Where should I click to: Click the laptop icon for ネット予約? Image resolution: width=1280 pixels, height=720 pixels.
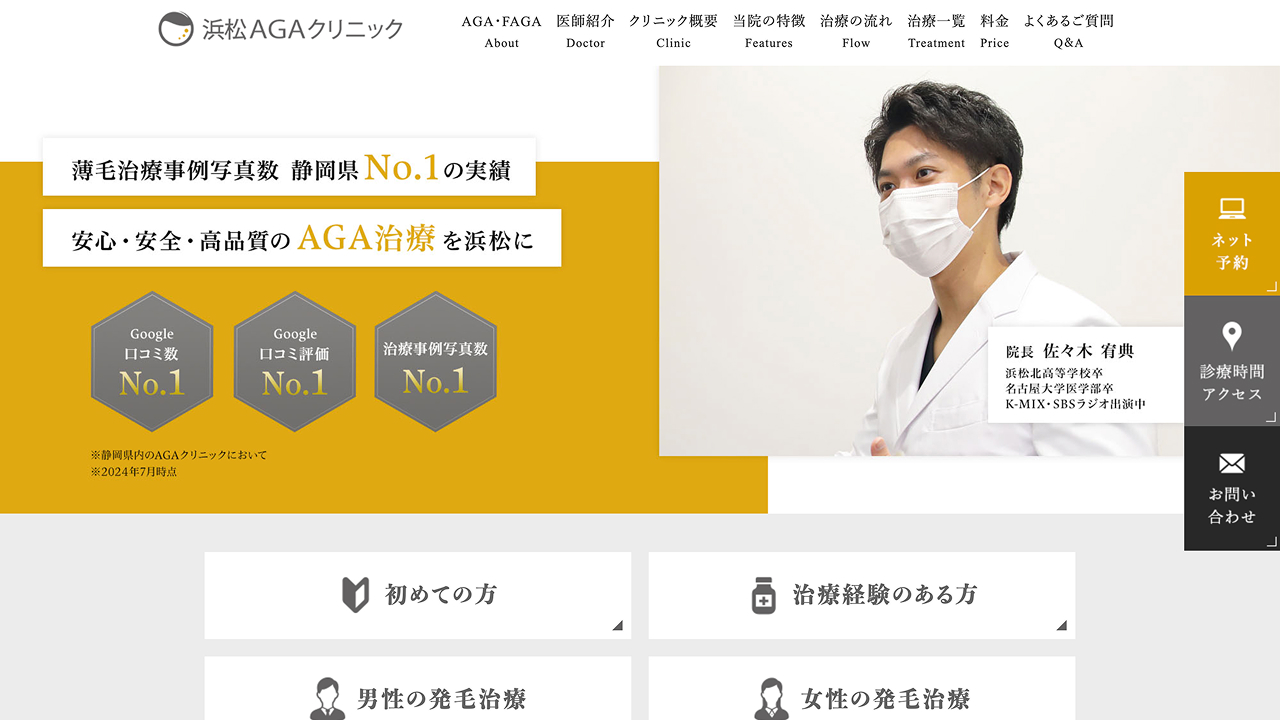point(1232,209)
